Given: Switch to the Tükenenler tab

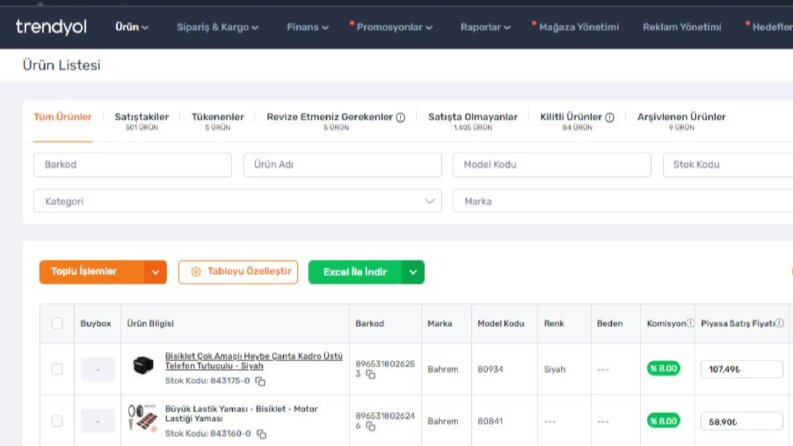Looking at the screenshot, I should (217, 121).
